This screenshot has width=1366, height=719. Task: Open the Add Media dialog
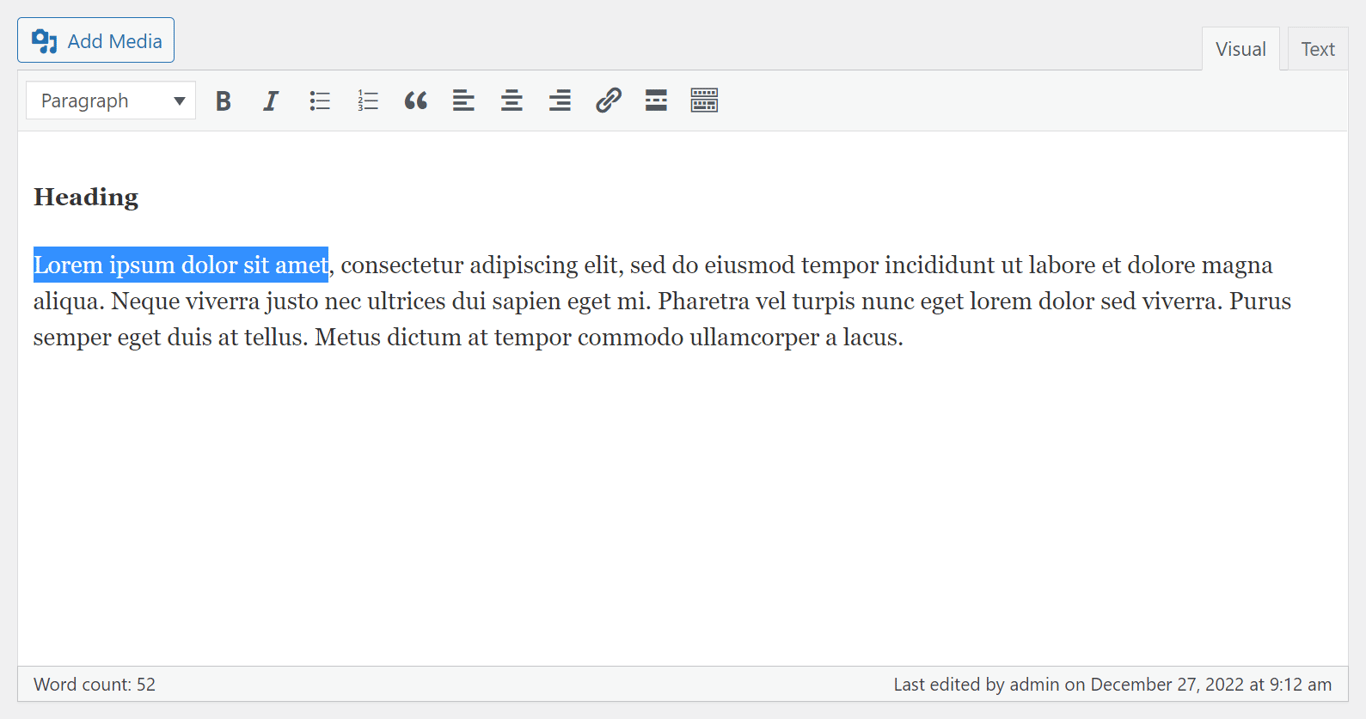[95, 40]
